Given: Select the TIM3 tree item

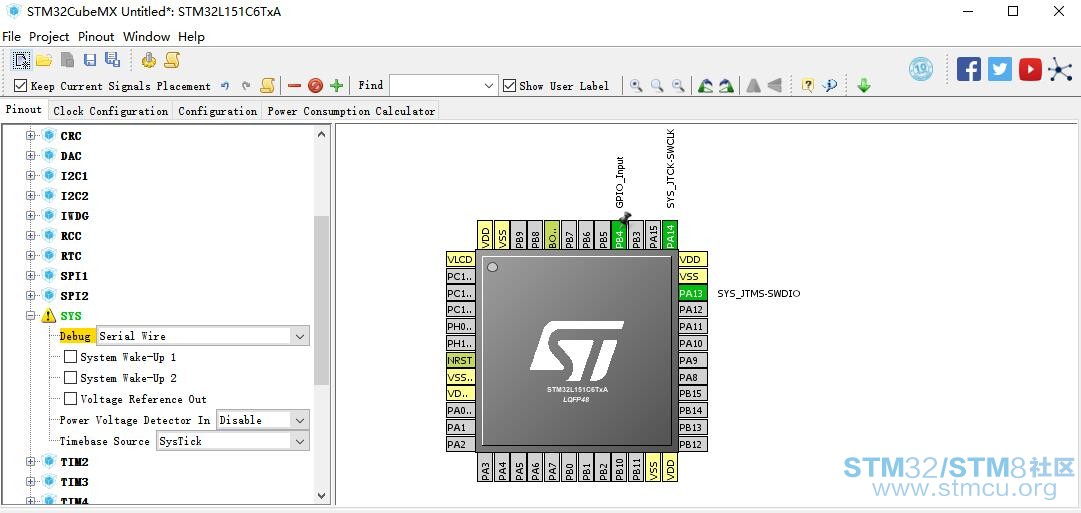Looking at the screenshot, I should [74, 482].
